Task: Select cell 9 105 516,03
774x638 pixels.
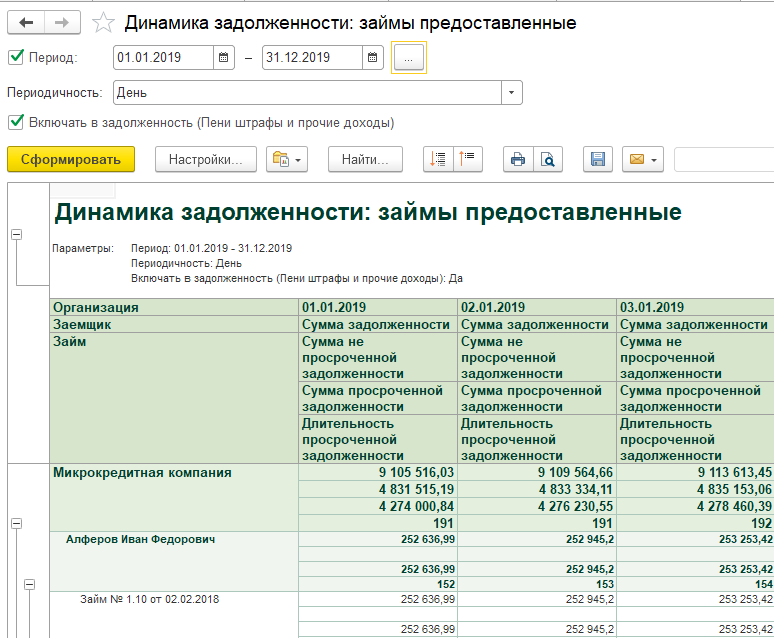Action: 378,472
